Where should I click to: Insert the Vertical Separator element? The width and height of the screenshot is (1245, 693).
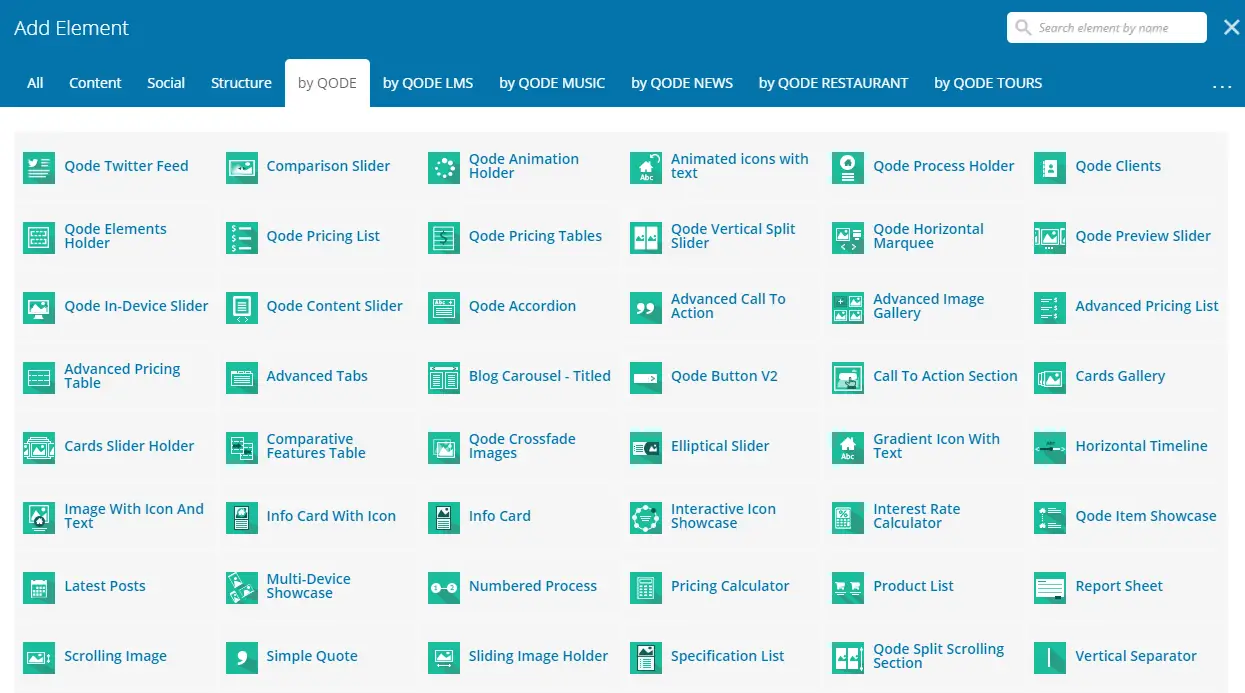coord(1125,657)
